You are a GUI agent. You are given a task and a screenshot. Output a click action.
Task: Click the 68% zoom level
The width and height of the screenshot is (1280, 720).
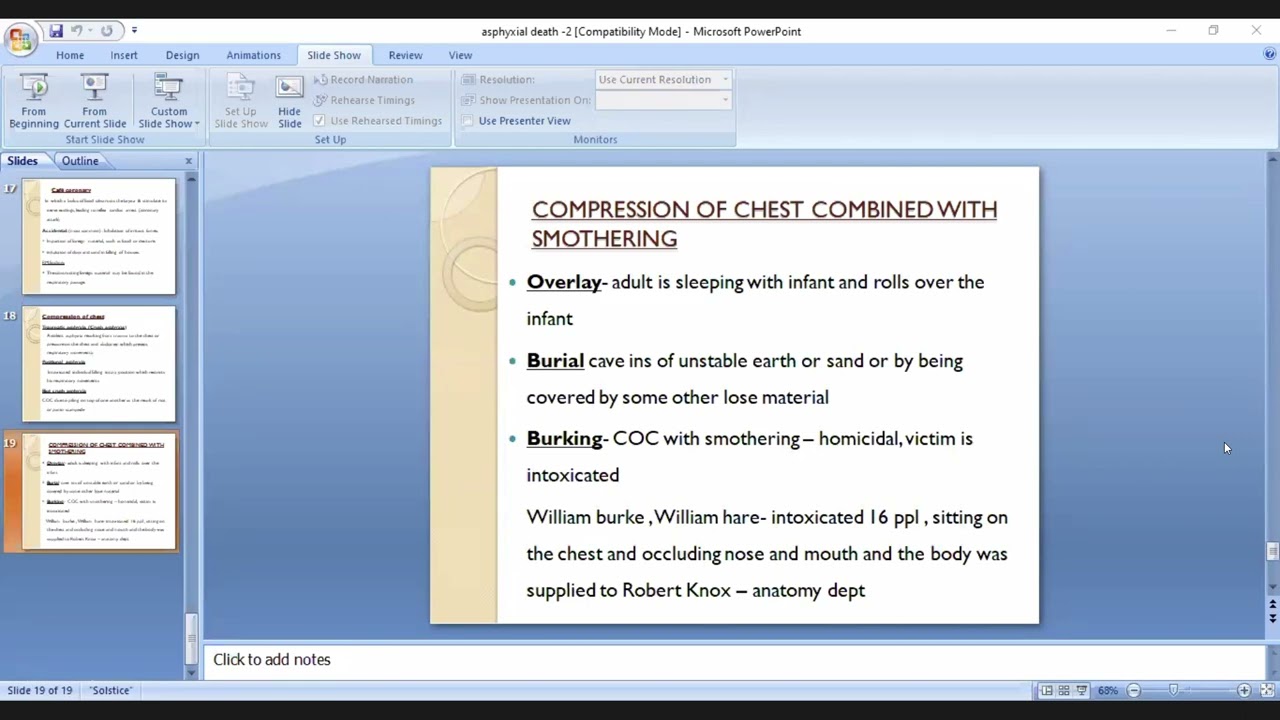(1108, 690)
